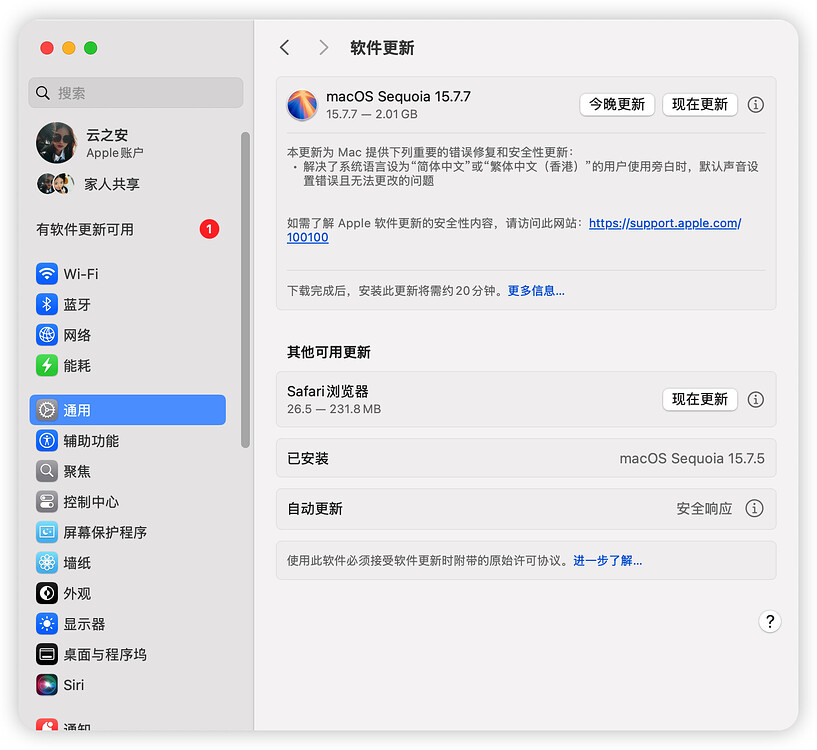This screenshot has height=750, width=817.
Task: Select 桌面与程序坞 in the sidebar
Action: 128,654
